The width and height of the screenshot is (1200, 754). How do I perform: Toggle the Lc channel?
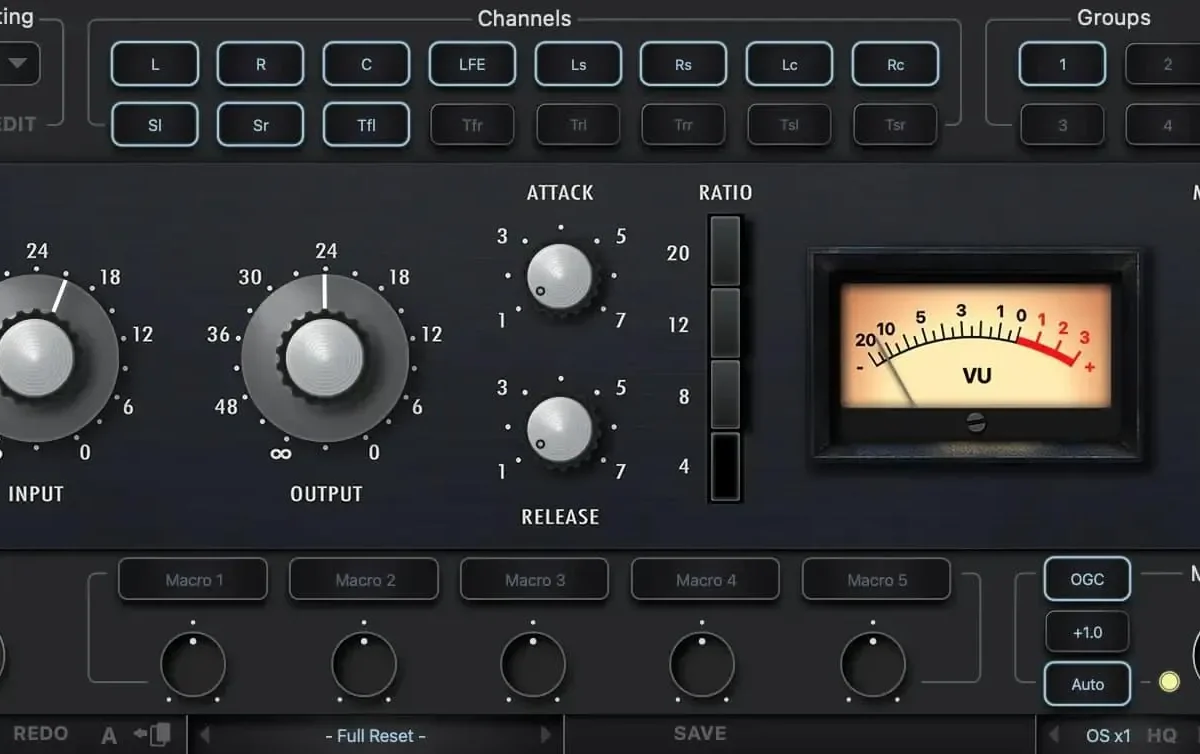pyautogui.click(x=789, y=64)
